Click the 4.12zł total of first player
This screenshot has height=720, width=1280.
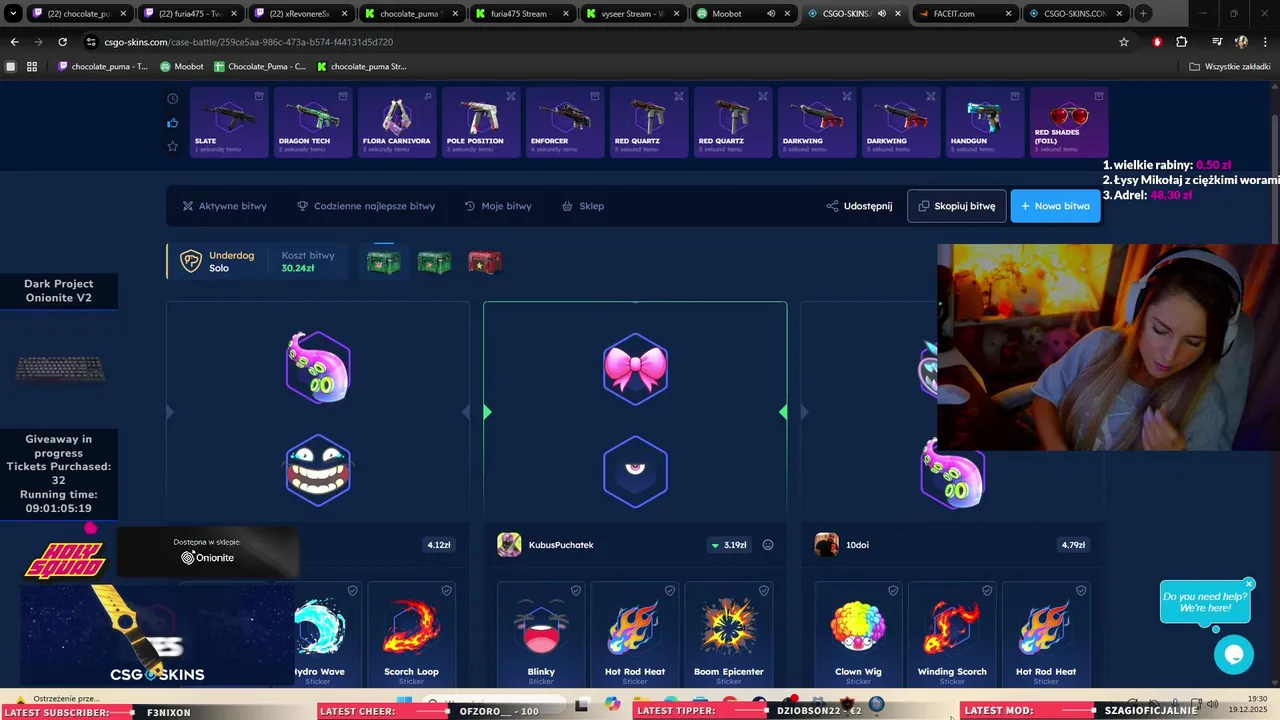coord(439,545)
